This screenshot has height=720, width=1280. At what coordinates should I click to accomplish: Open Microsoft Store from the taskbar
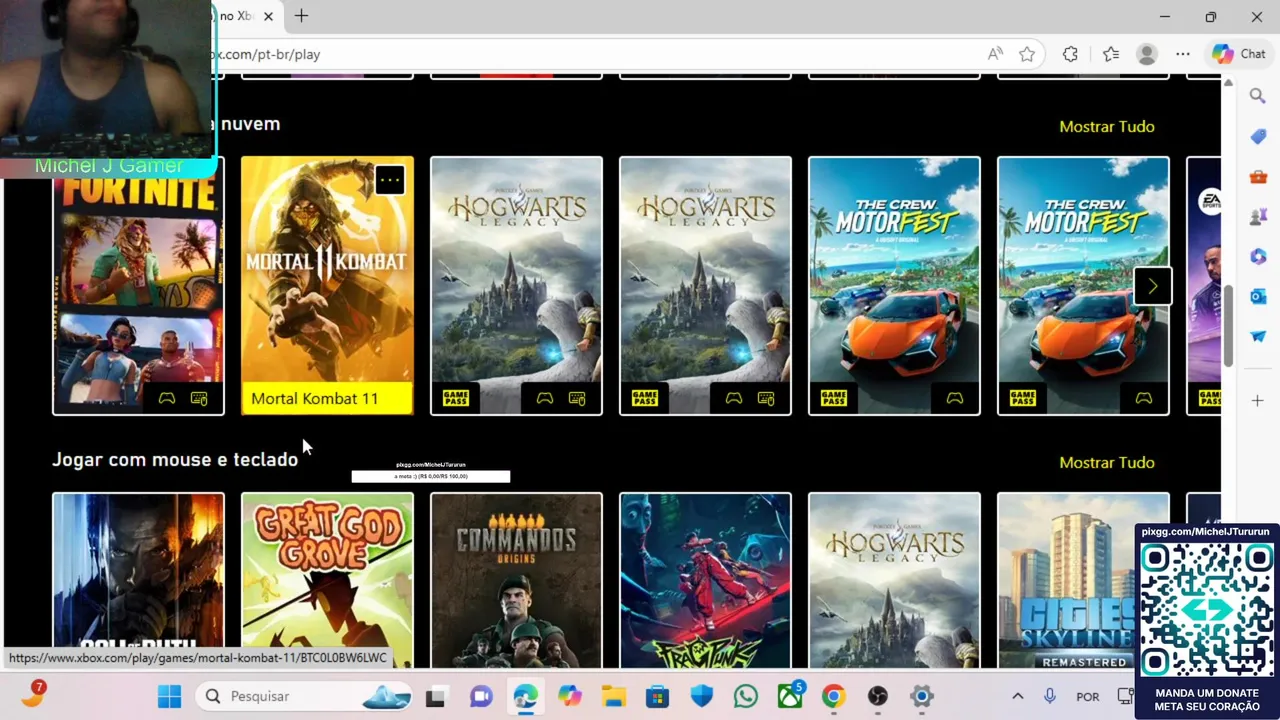(x=657, y=696)
